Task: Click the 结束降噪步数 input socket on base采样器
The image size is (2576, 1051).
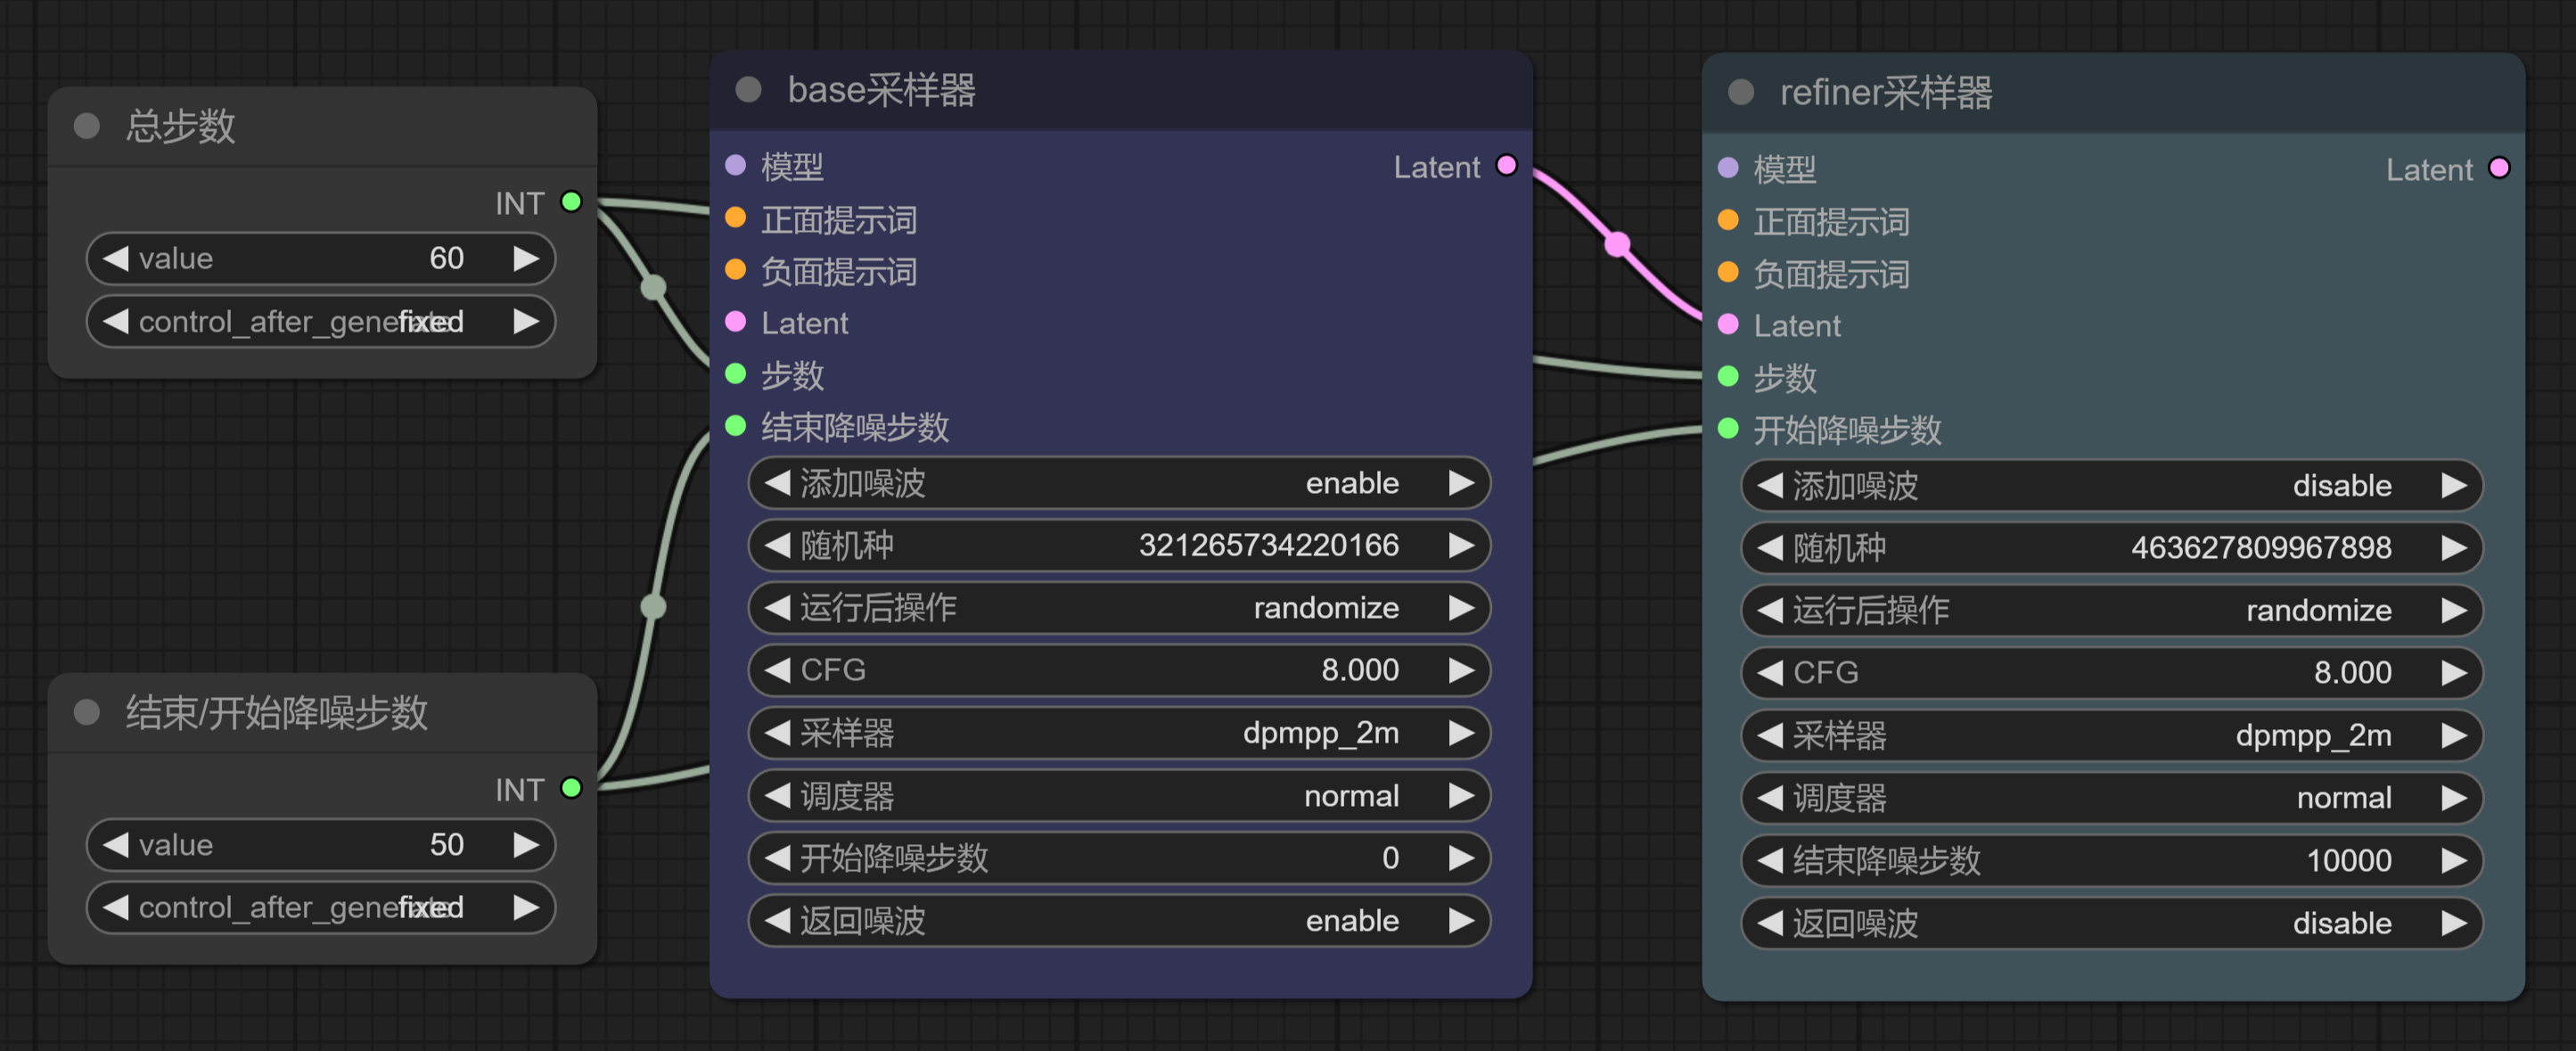Action: pyautogui.click(x=736, y=427)
